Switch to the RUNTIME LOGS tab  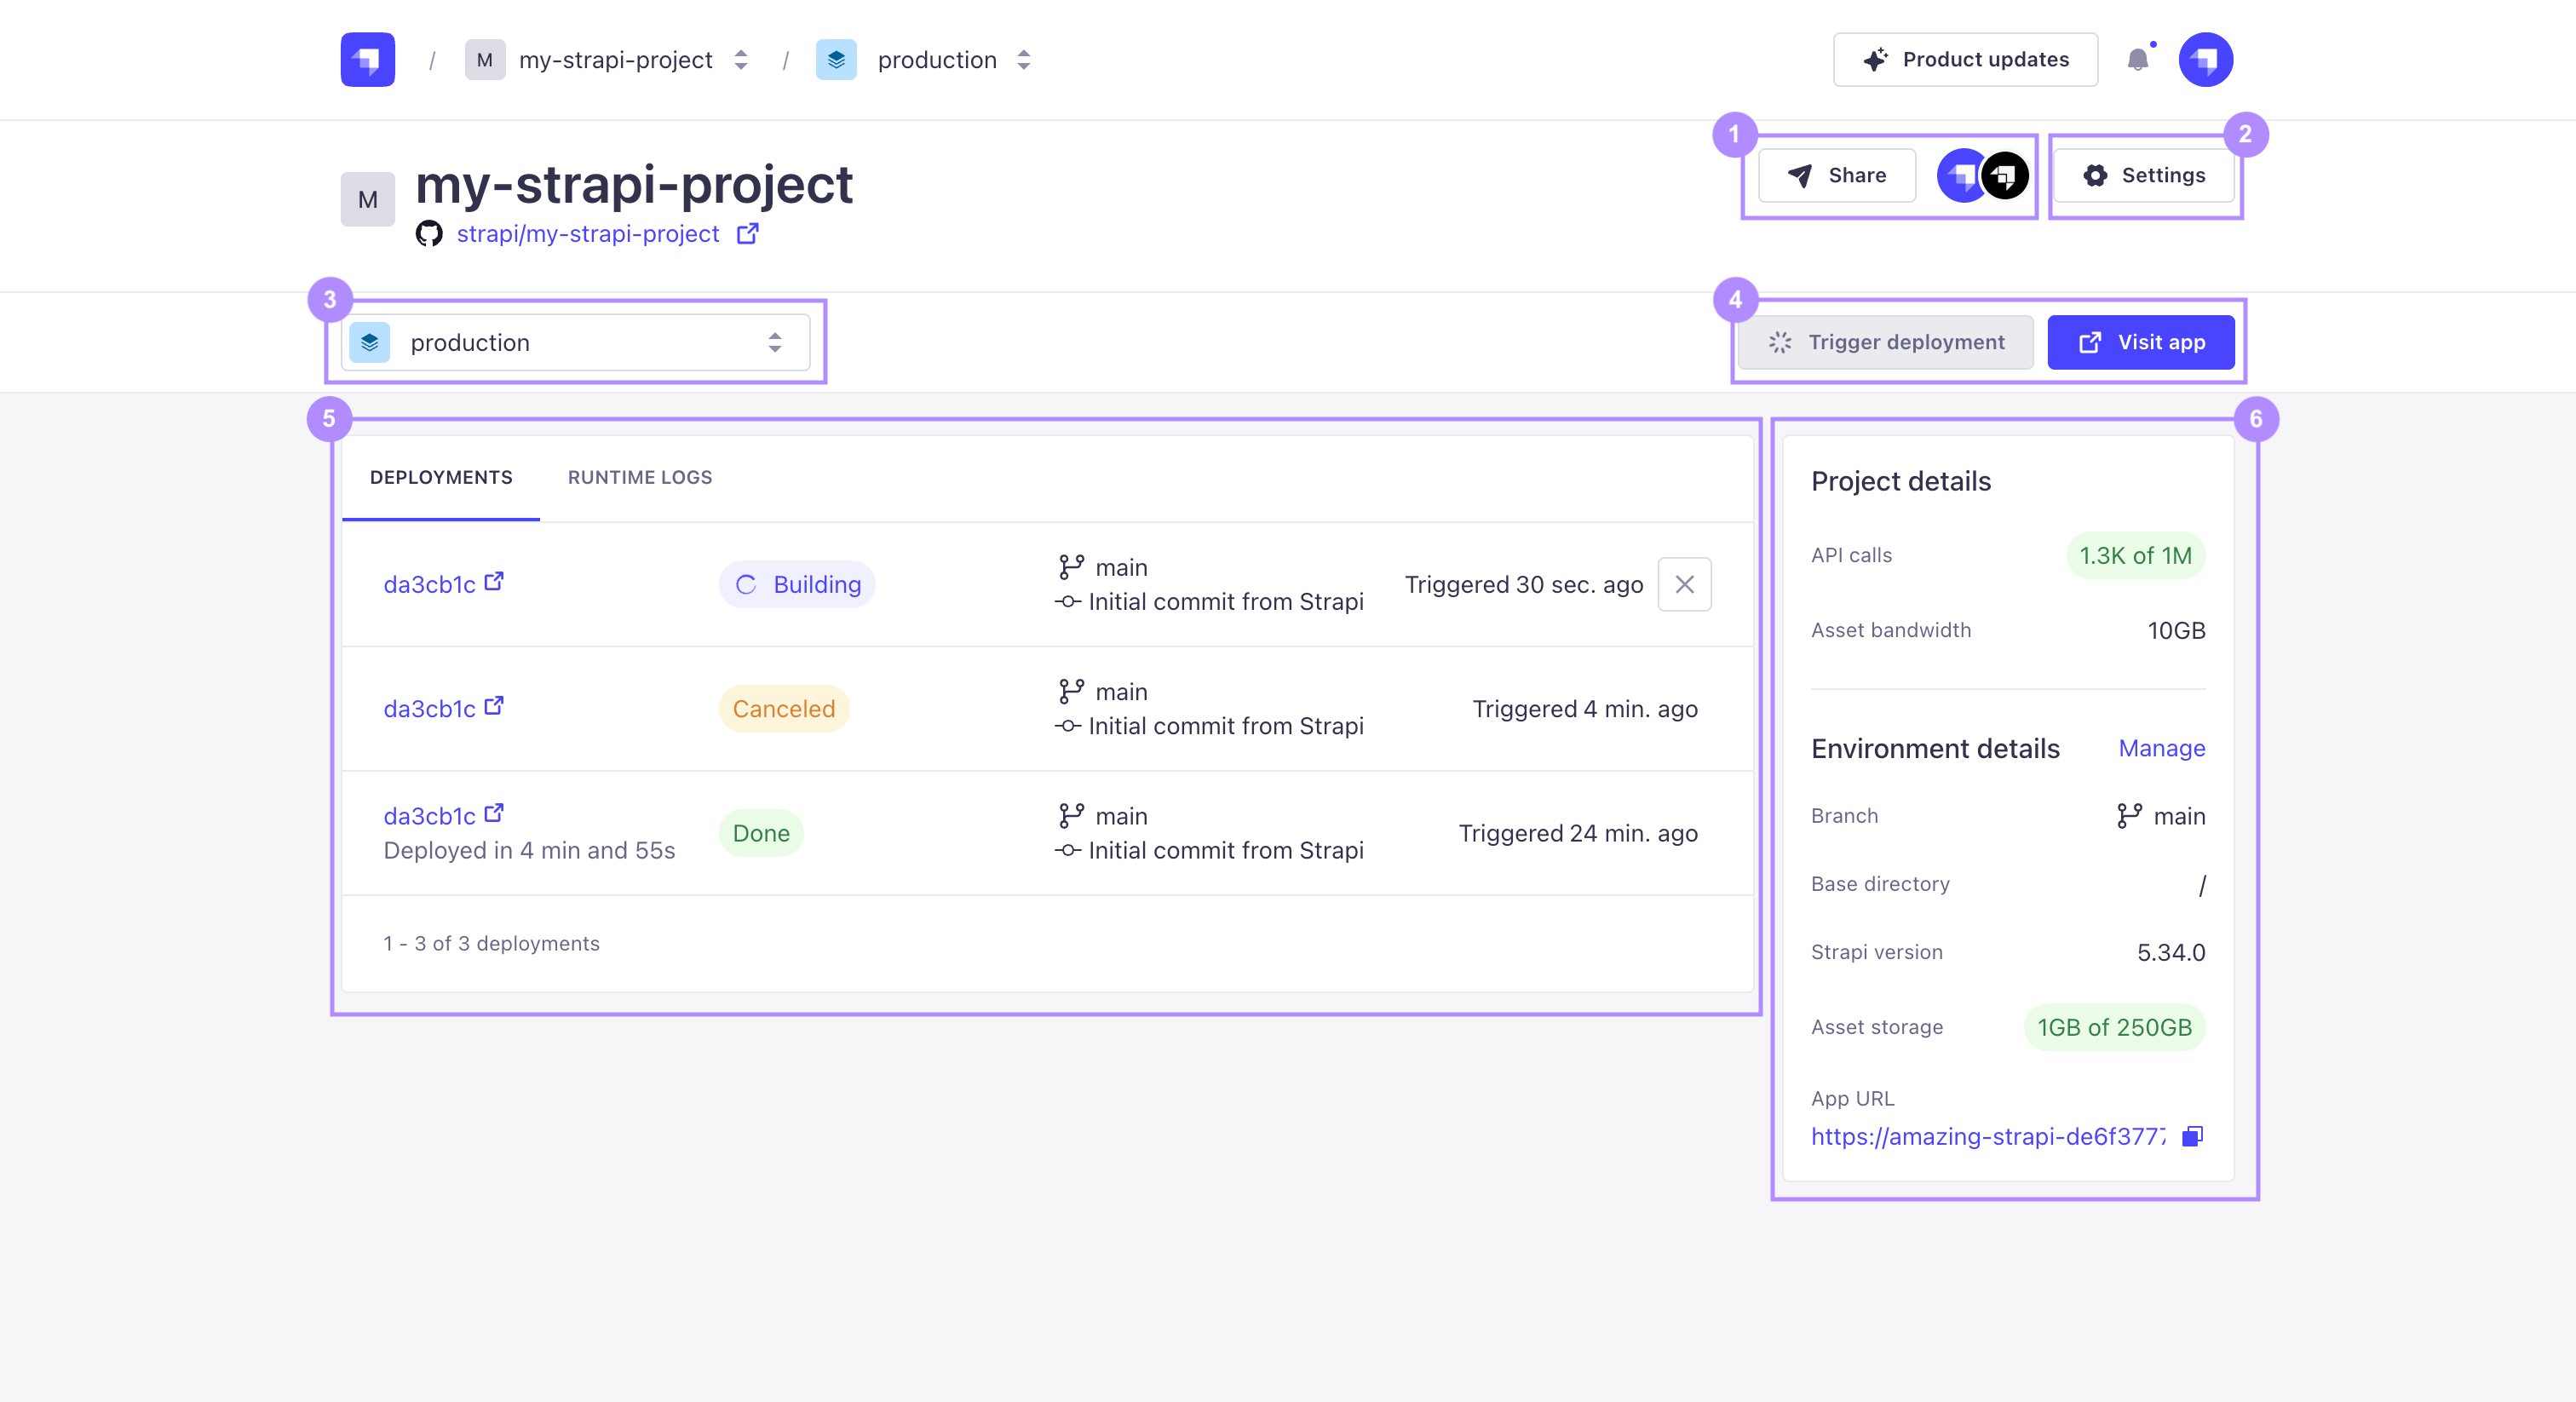639,477
